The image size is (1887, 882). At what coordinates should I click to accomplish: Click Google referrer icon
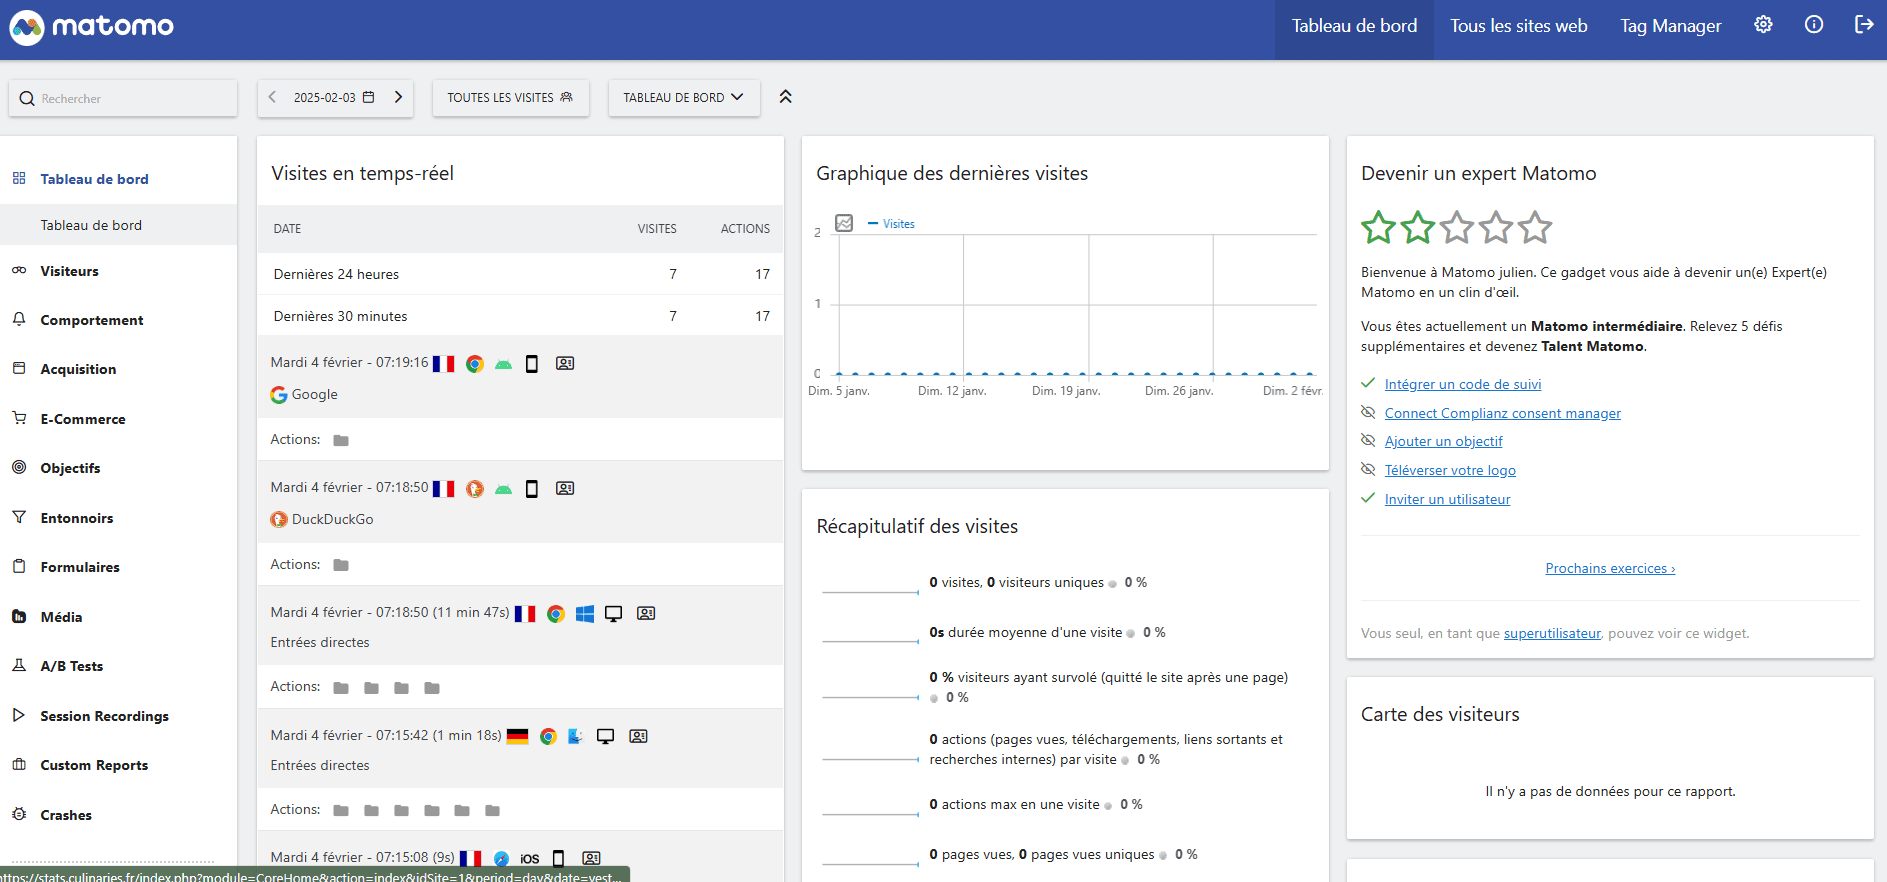pyautogui.click(x=279, y=395)
